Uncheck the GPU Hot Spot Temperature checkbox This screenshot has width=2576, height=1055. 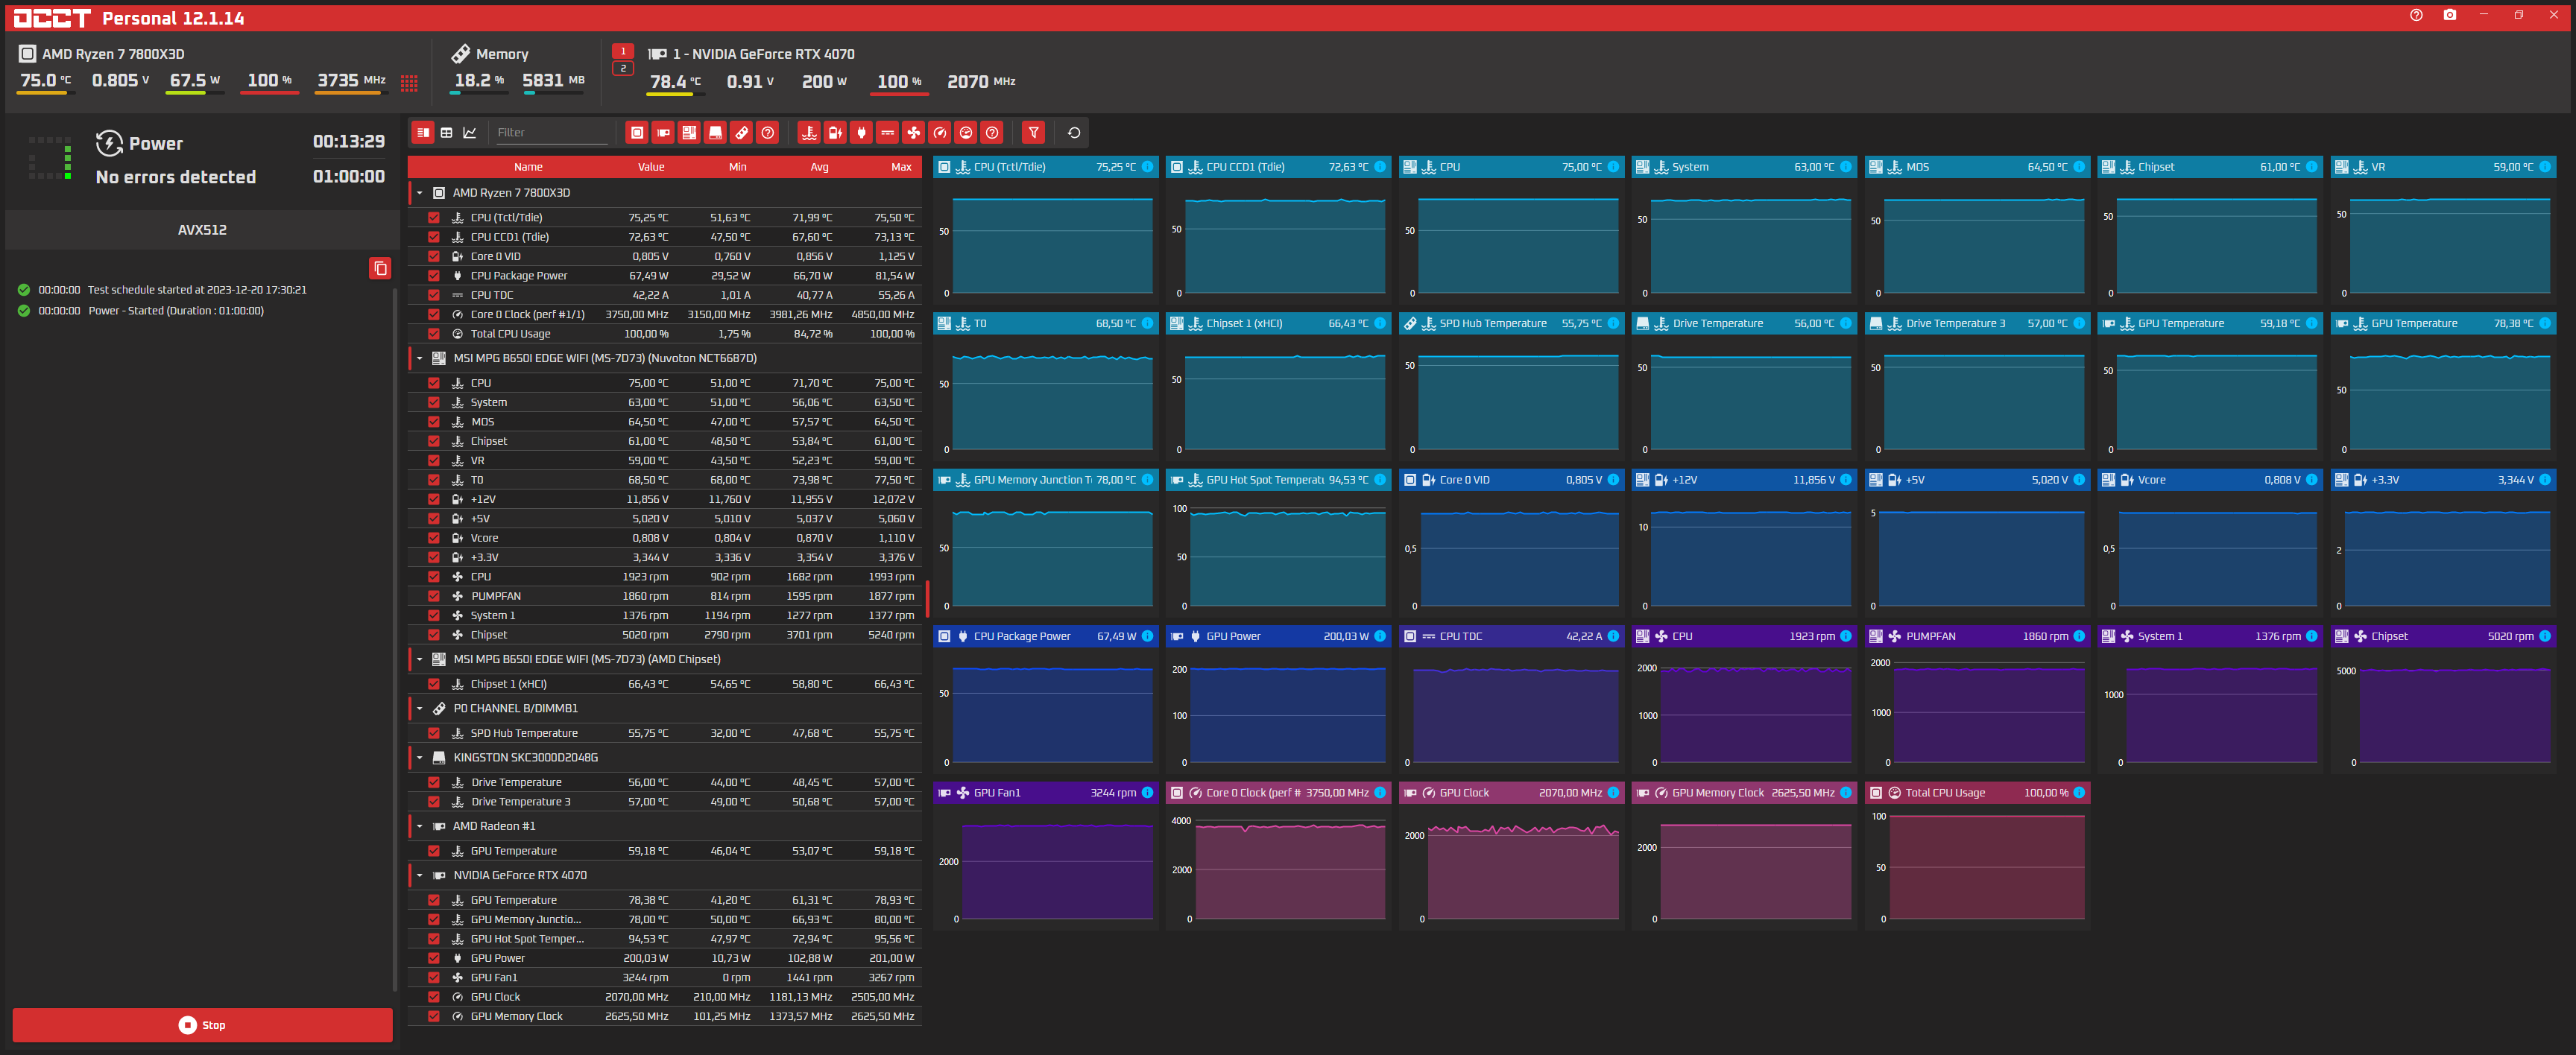[x=433, y=939]
